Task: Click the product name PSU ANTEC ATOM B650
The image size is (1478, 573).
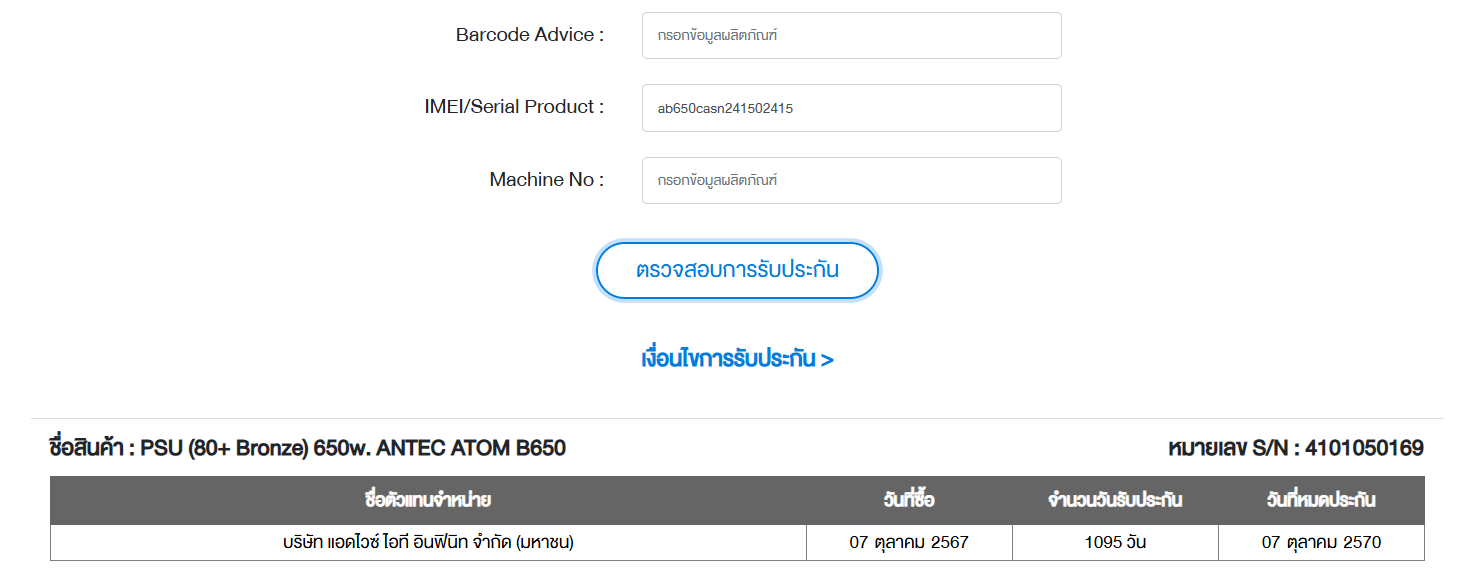Action: [353, 448]
